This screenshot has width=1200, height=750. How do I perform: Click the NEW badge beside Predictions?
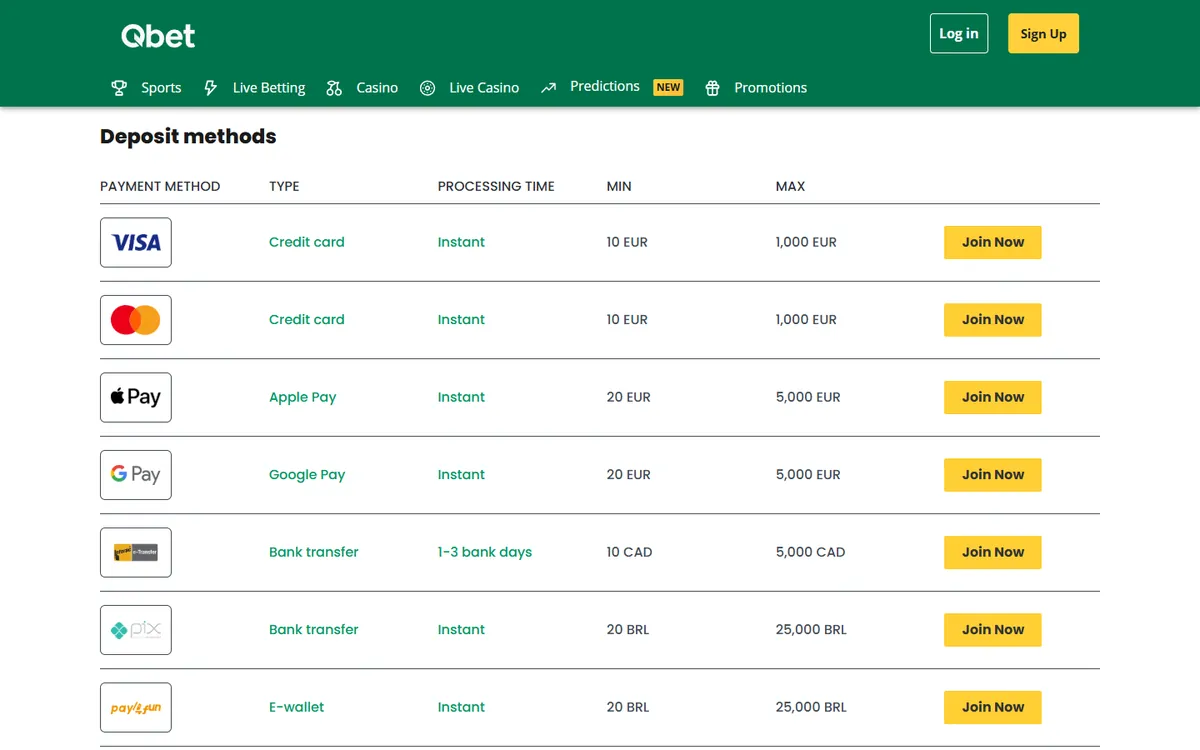click(x=668, y=87)
